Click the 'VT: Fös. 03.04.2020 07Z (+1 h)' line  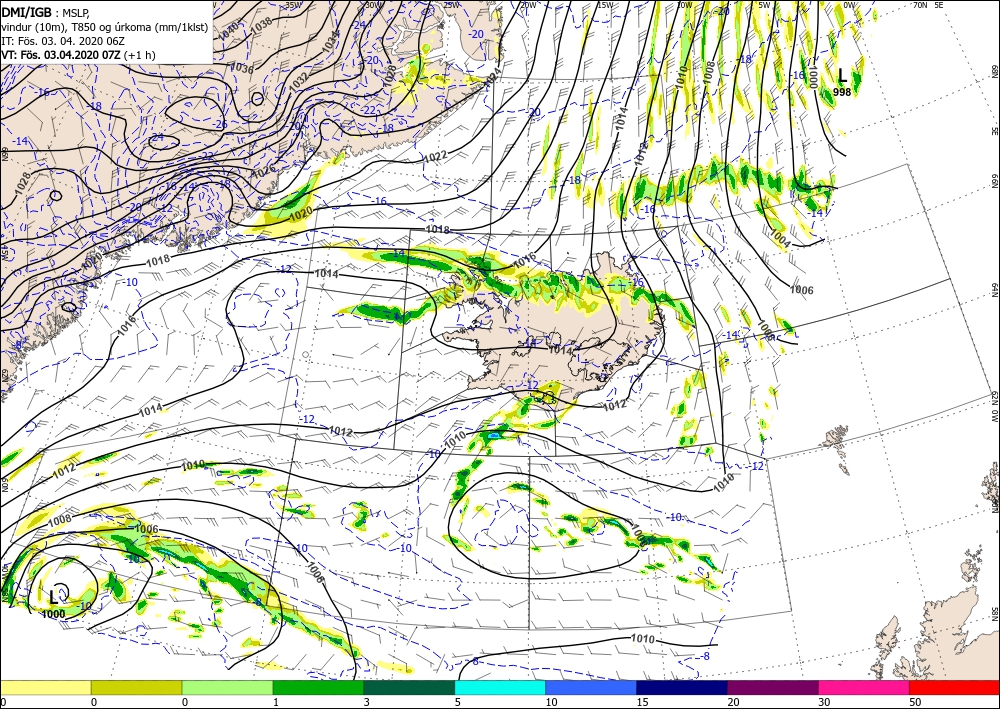(78, 55)
